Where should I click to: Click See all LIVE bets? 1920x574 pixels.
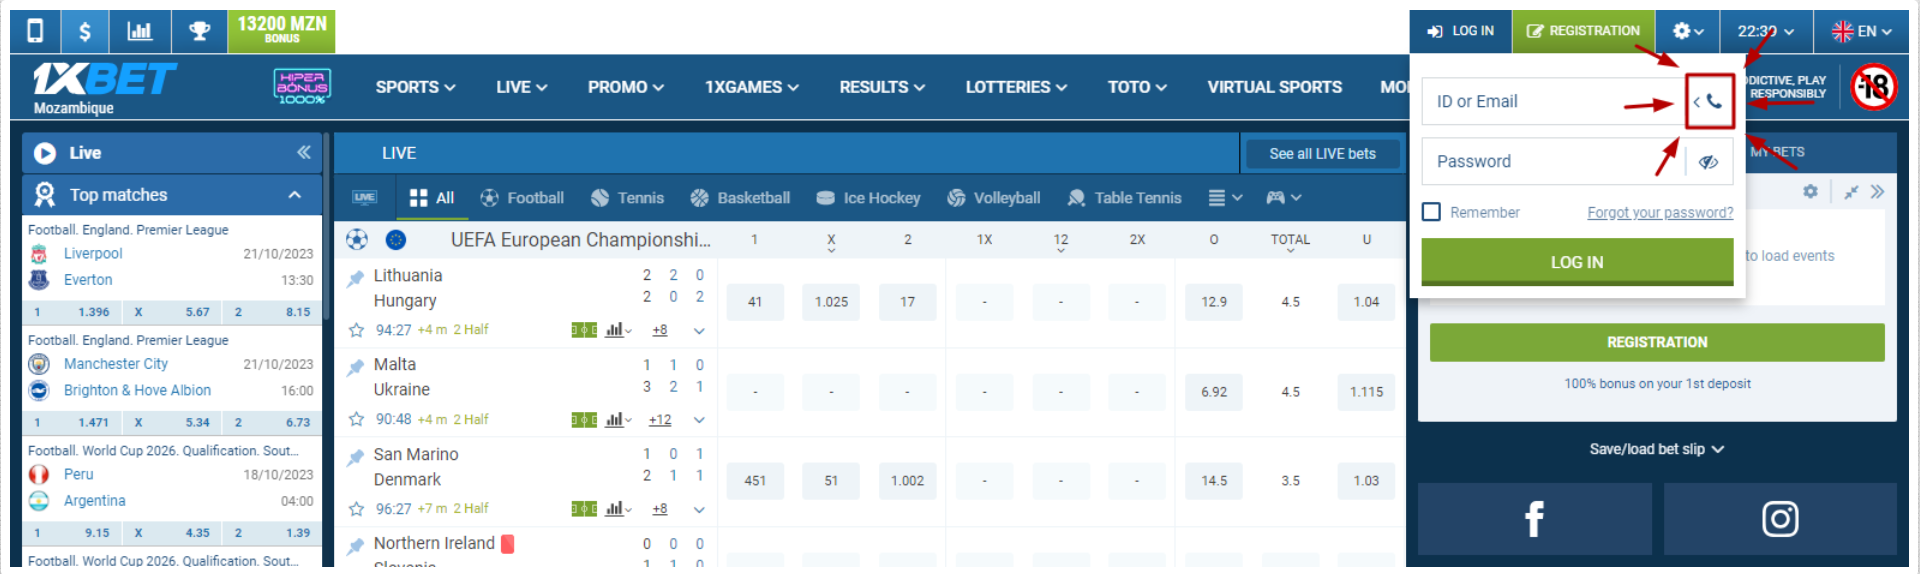click(1322, 153)
